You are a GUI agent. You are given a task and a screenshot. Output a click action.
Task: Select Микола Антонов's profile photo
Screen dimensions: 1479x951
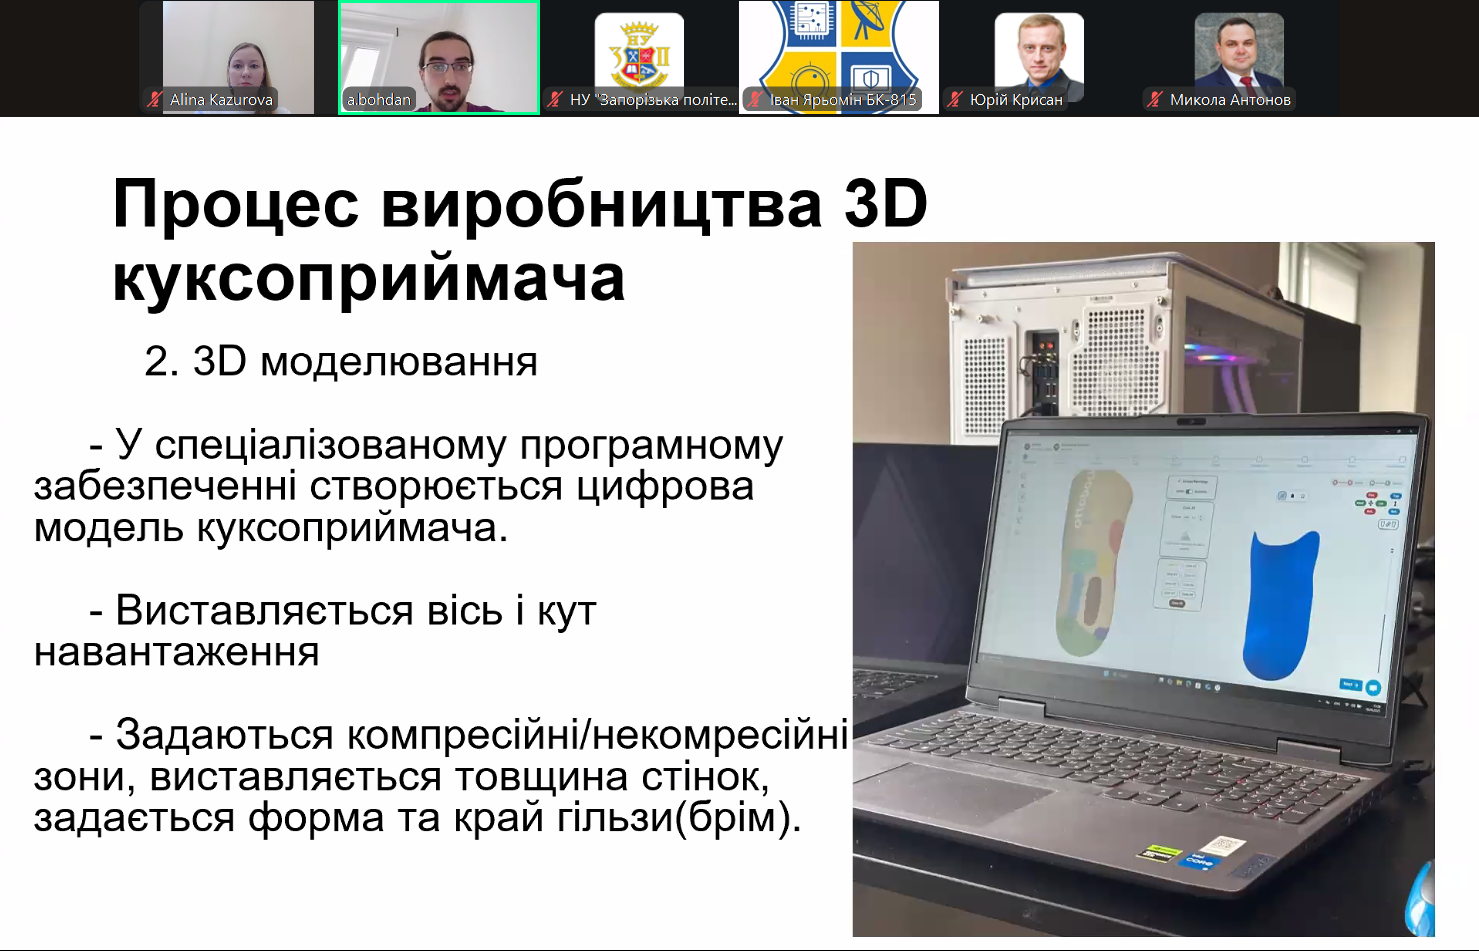tap(1239, 50)
